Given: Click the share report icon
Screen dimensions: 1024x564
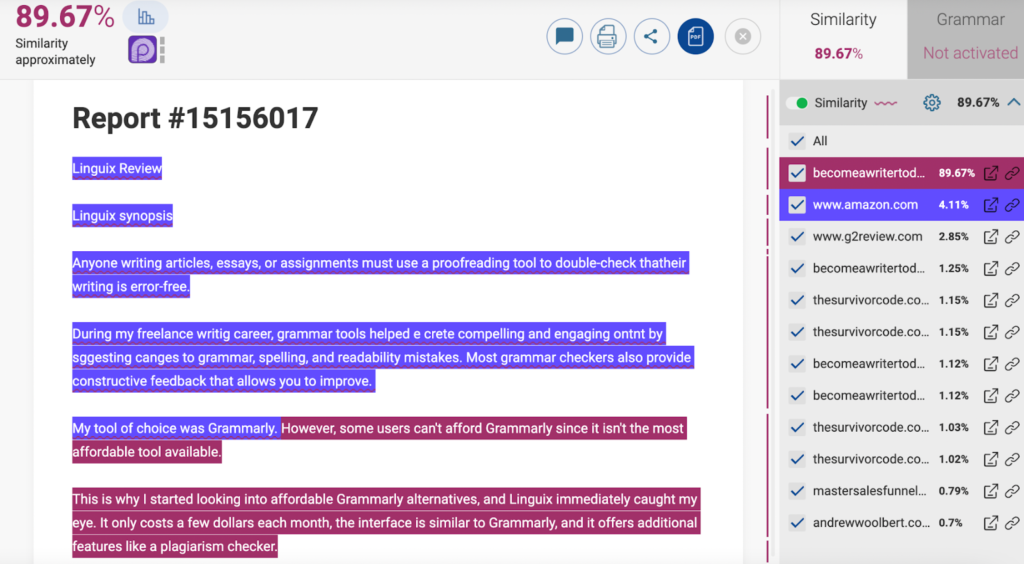Looking at the screenshot, I should coord(651,37).
